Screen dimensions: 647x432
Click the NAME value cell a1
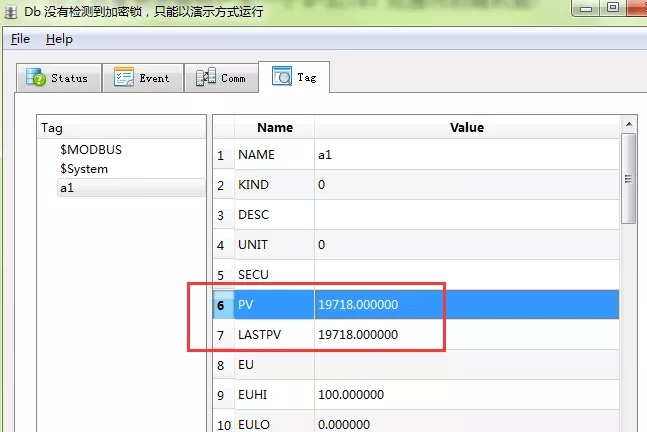pyautogui.click(x=324, y=156)
